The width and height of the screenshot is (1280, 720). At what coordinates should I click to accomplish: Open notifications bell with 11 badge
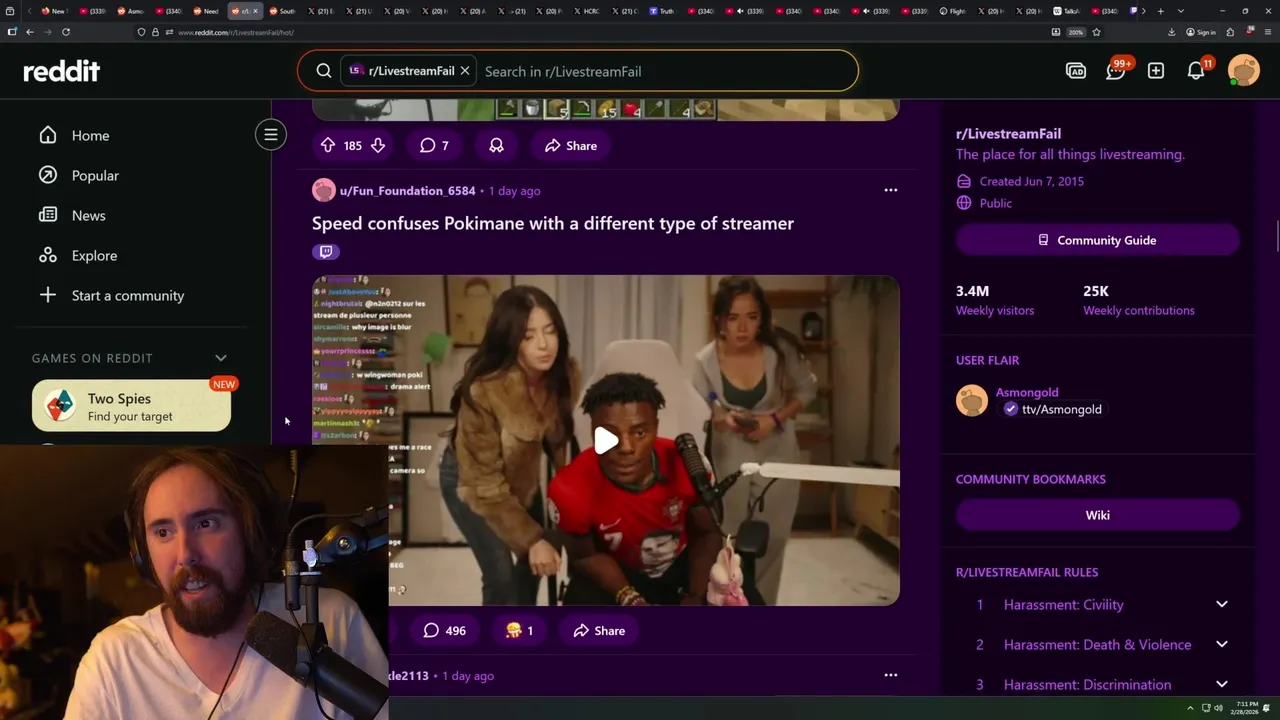(x=1196, y=71)
